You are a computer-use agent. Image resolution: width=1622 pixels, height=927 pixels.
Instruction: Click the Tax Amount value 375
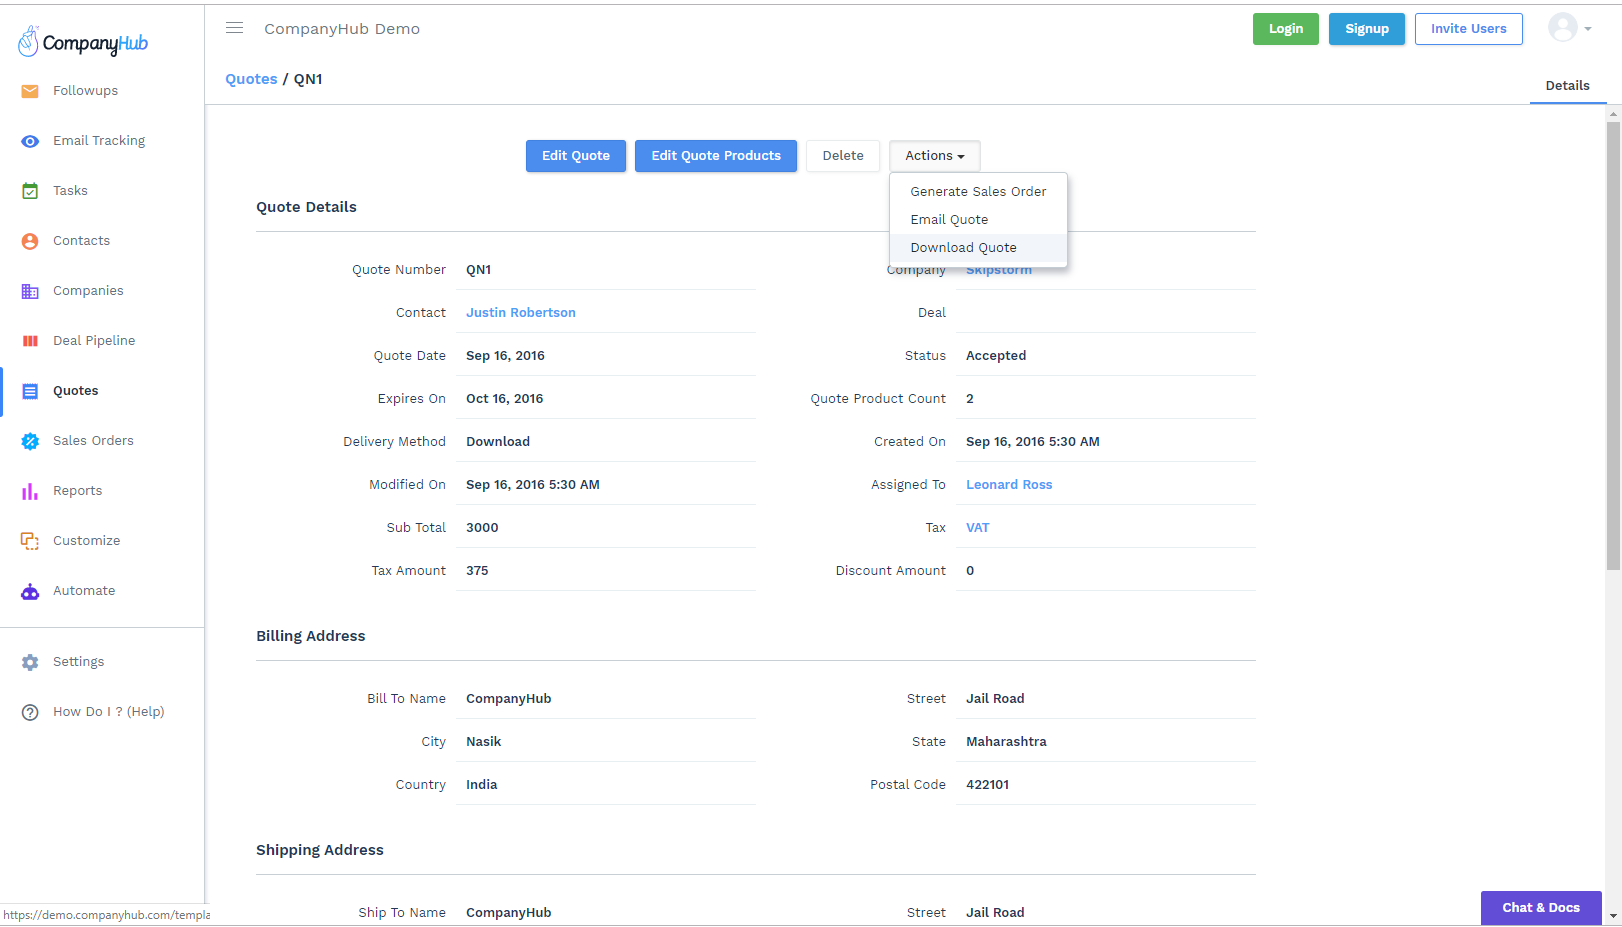(477, 571)
